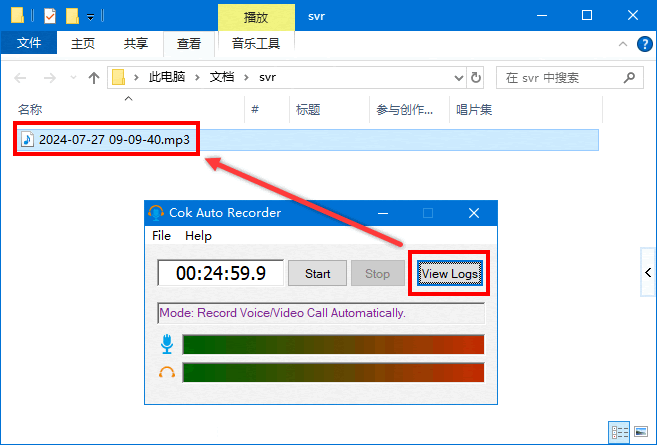
Task: Click properties icon in quick access toolbar
Action: click(x=50, y=16)
